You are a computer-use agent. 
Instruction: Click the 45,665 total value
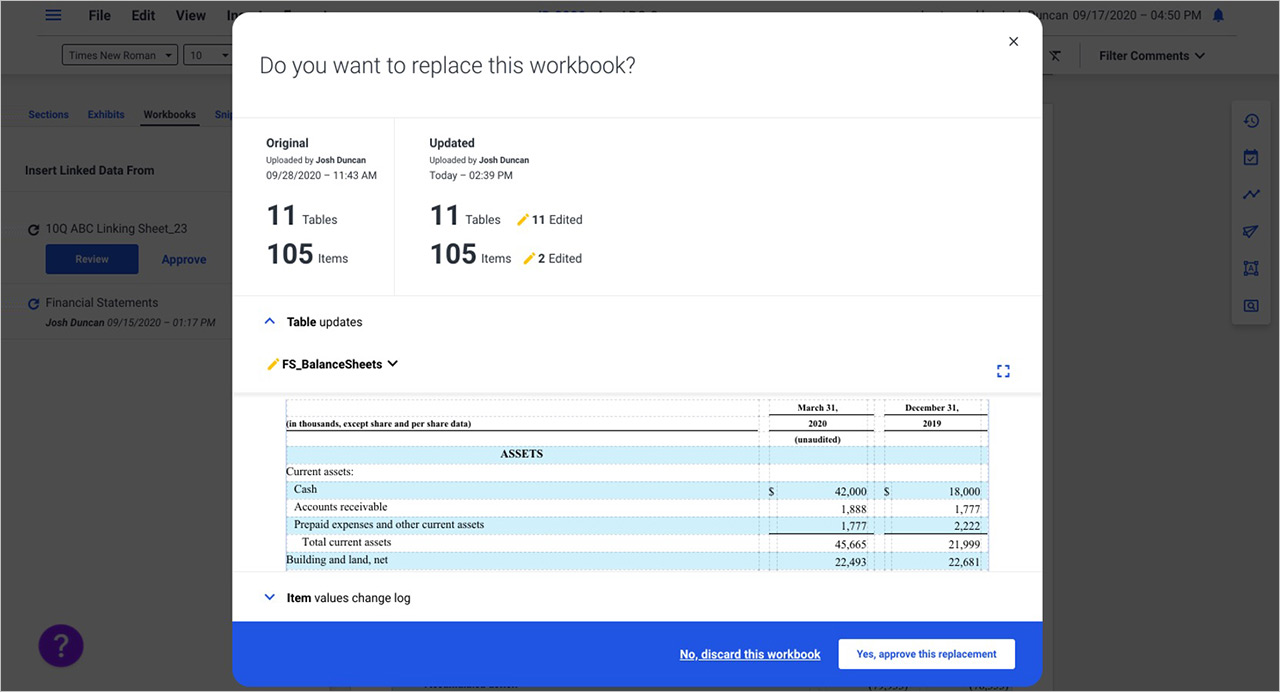(851, 545)
